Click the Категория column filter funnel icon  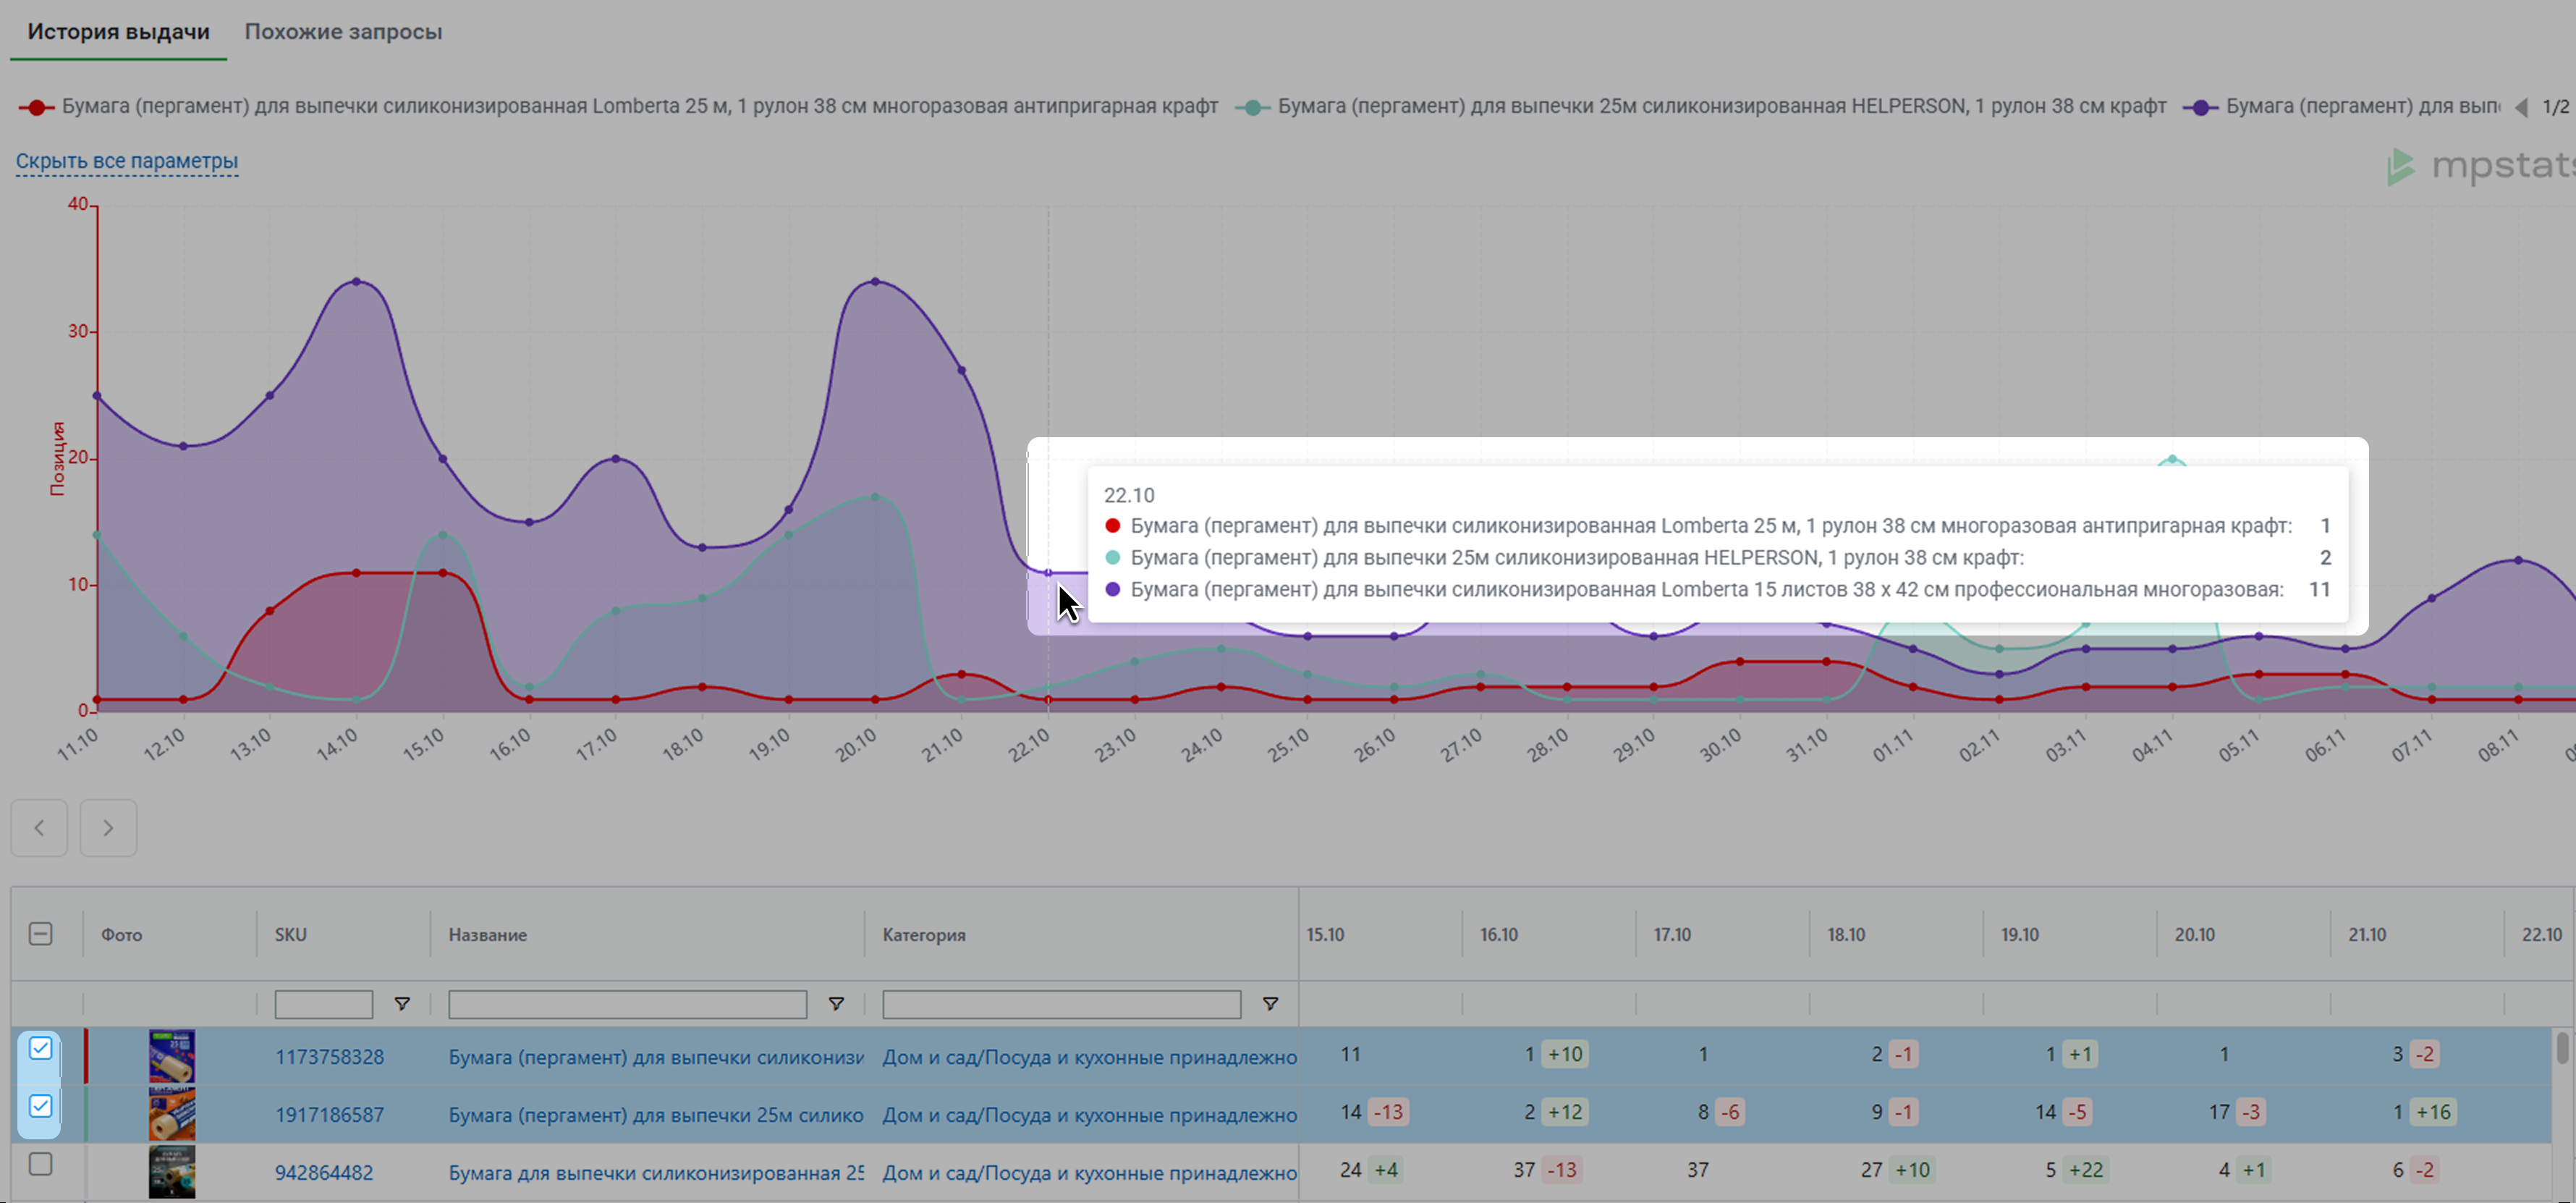(1270, 1003)
